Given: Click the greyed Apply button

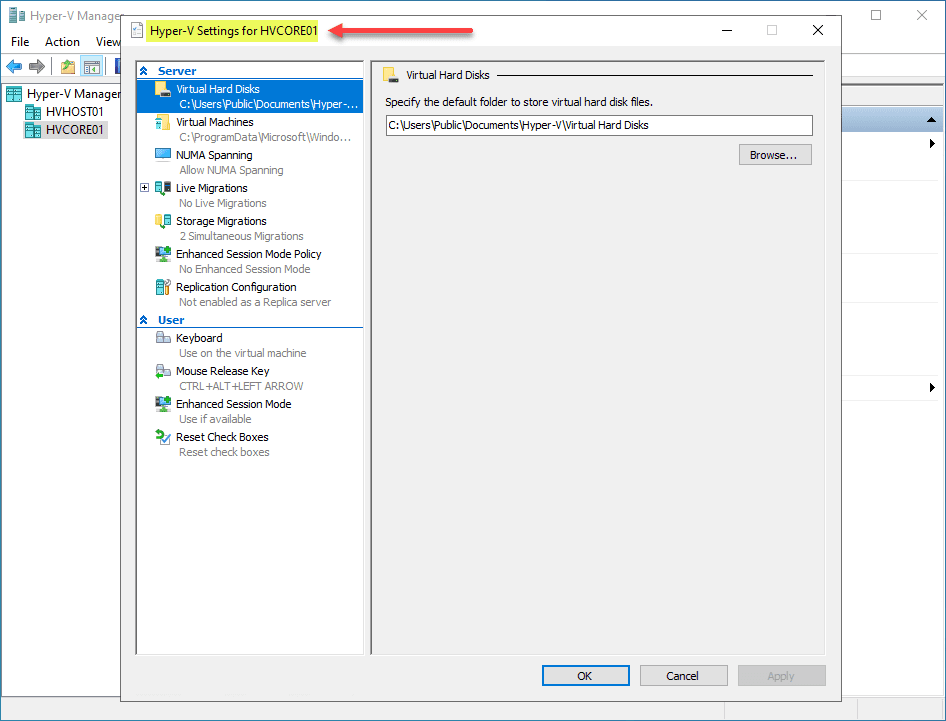Looking at the screenshot, I should coord(781,676).
